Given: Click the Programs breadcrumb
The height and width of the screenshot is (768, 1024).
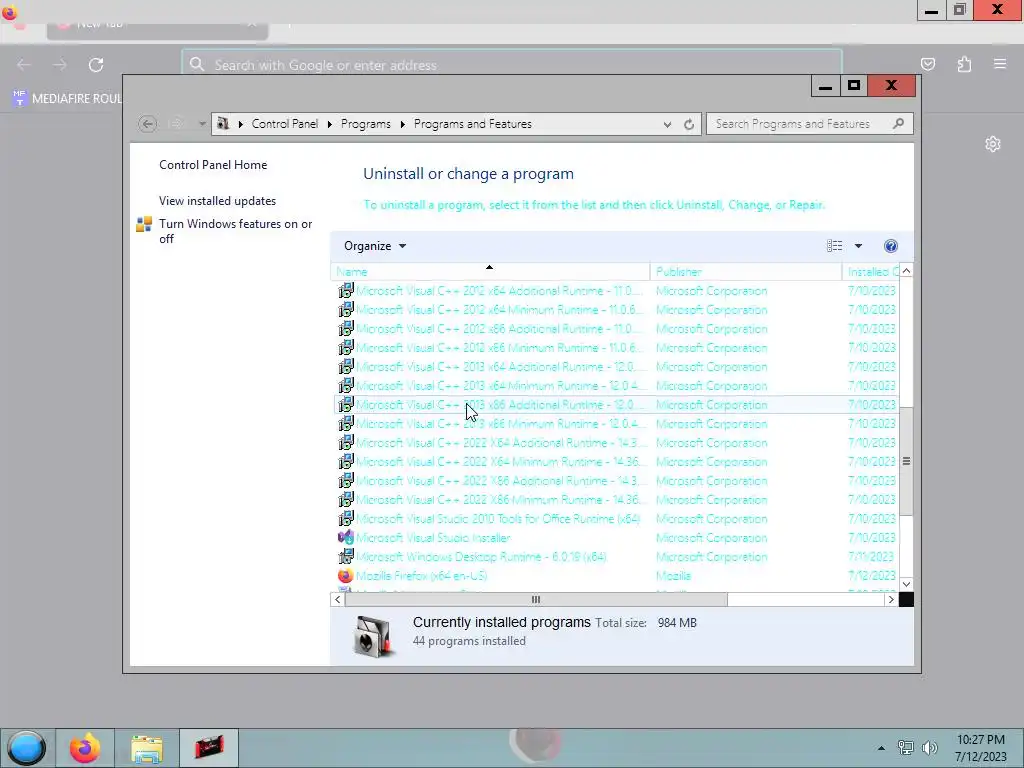Looking at the screenshot, I should (x=366, y=124).
